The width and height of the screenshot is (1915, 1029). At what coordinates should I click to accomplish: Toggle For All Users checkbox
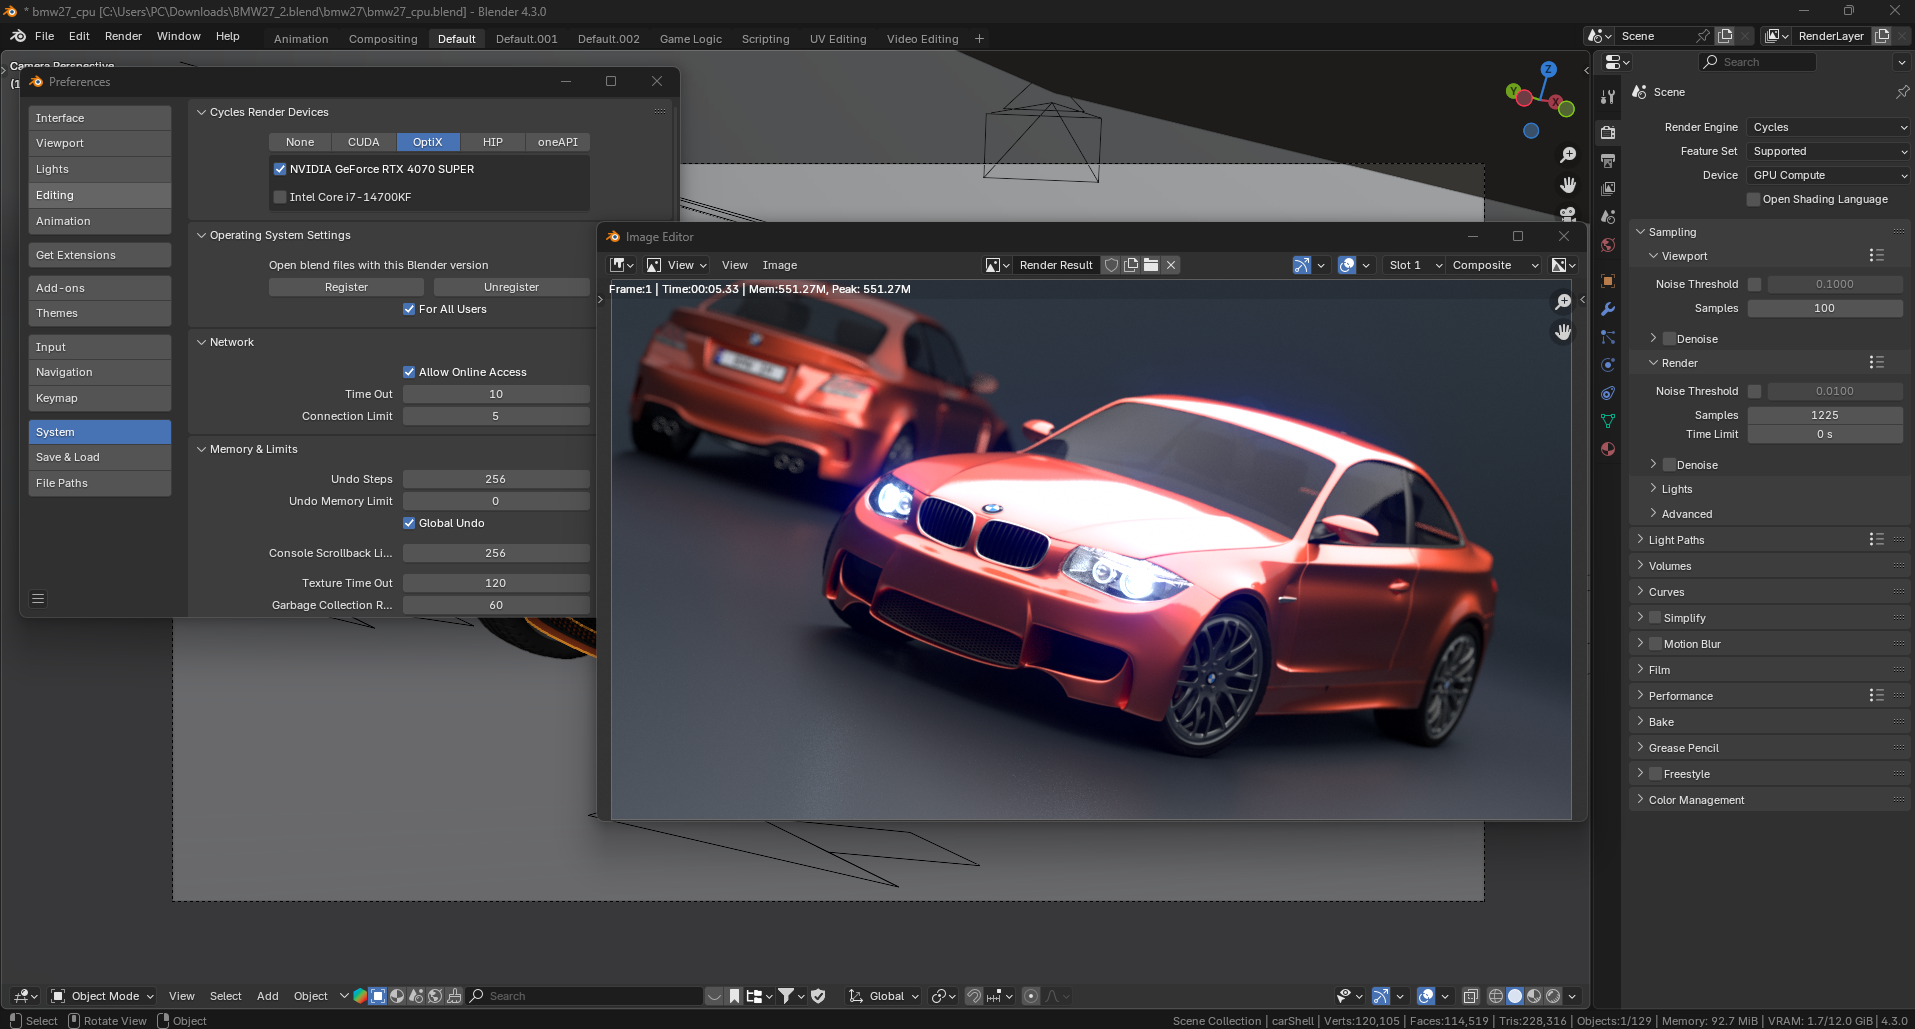click(409, 309)
